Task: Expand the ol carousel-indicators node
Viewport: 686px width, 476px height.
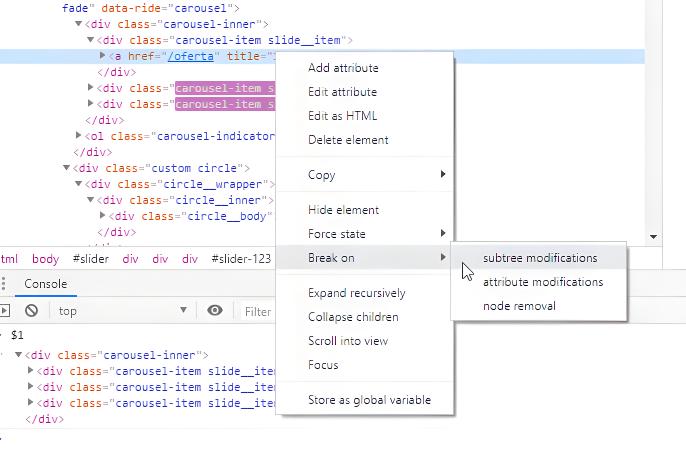Action: point(79,136)
